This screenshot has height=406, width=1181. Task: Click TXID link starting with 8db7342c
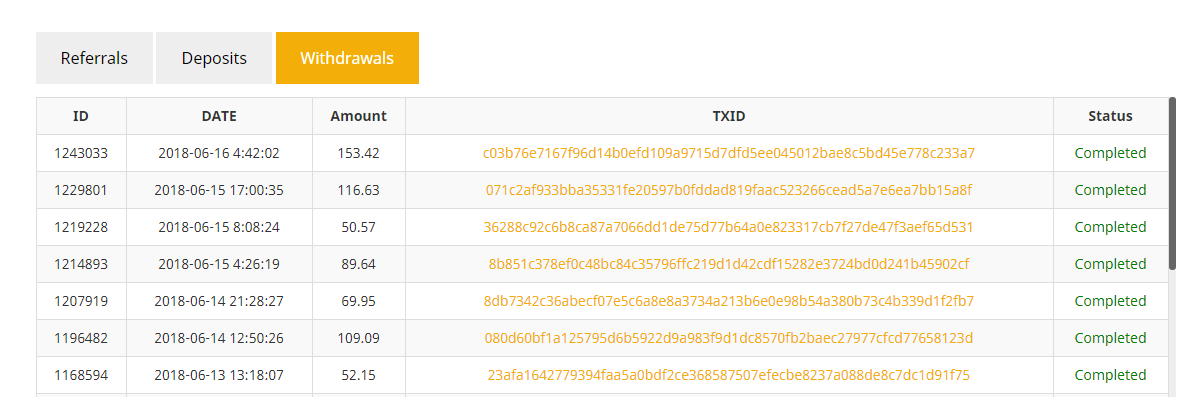coord(728,301)
